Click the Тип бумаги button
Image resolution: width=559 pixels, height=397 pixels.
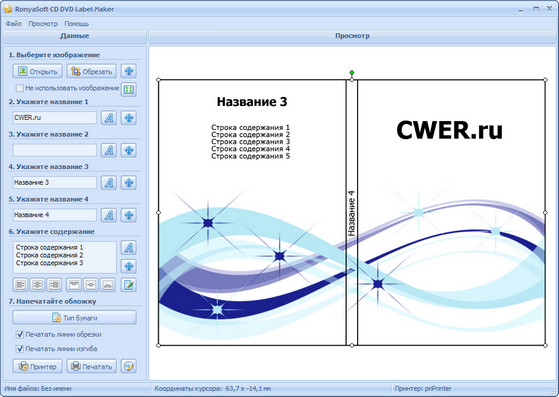[75, 318]
